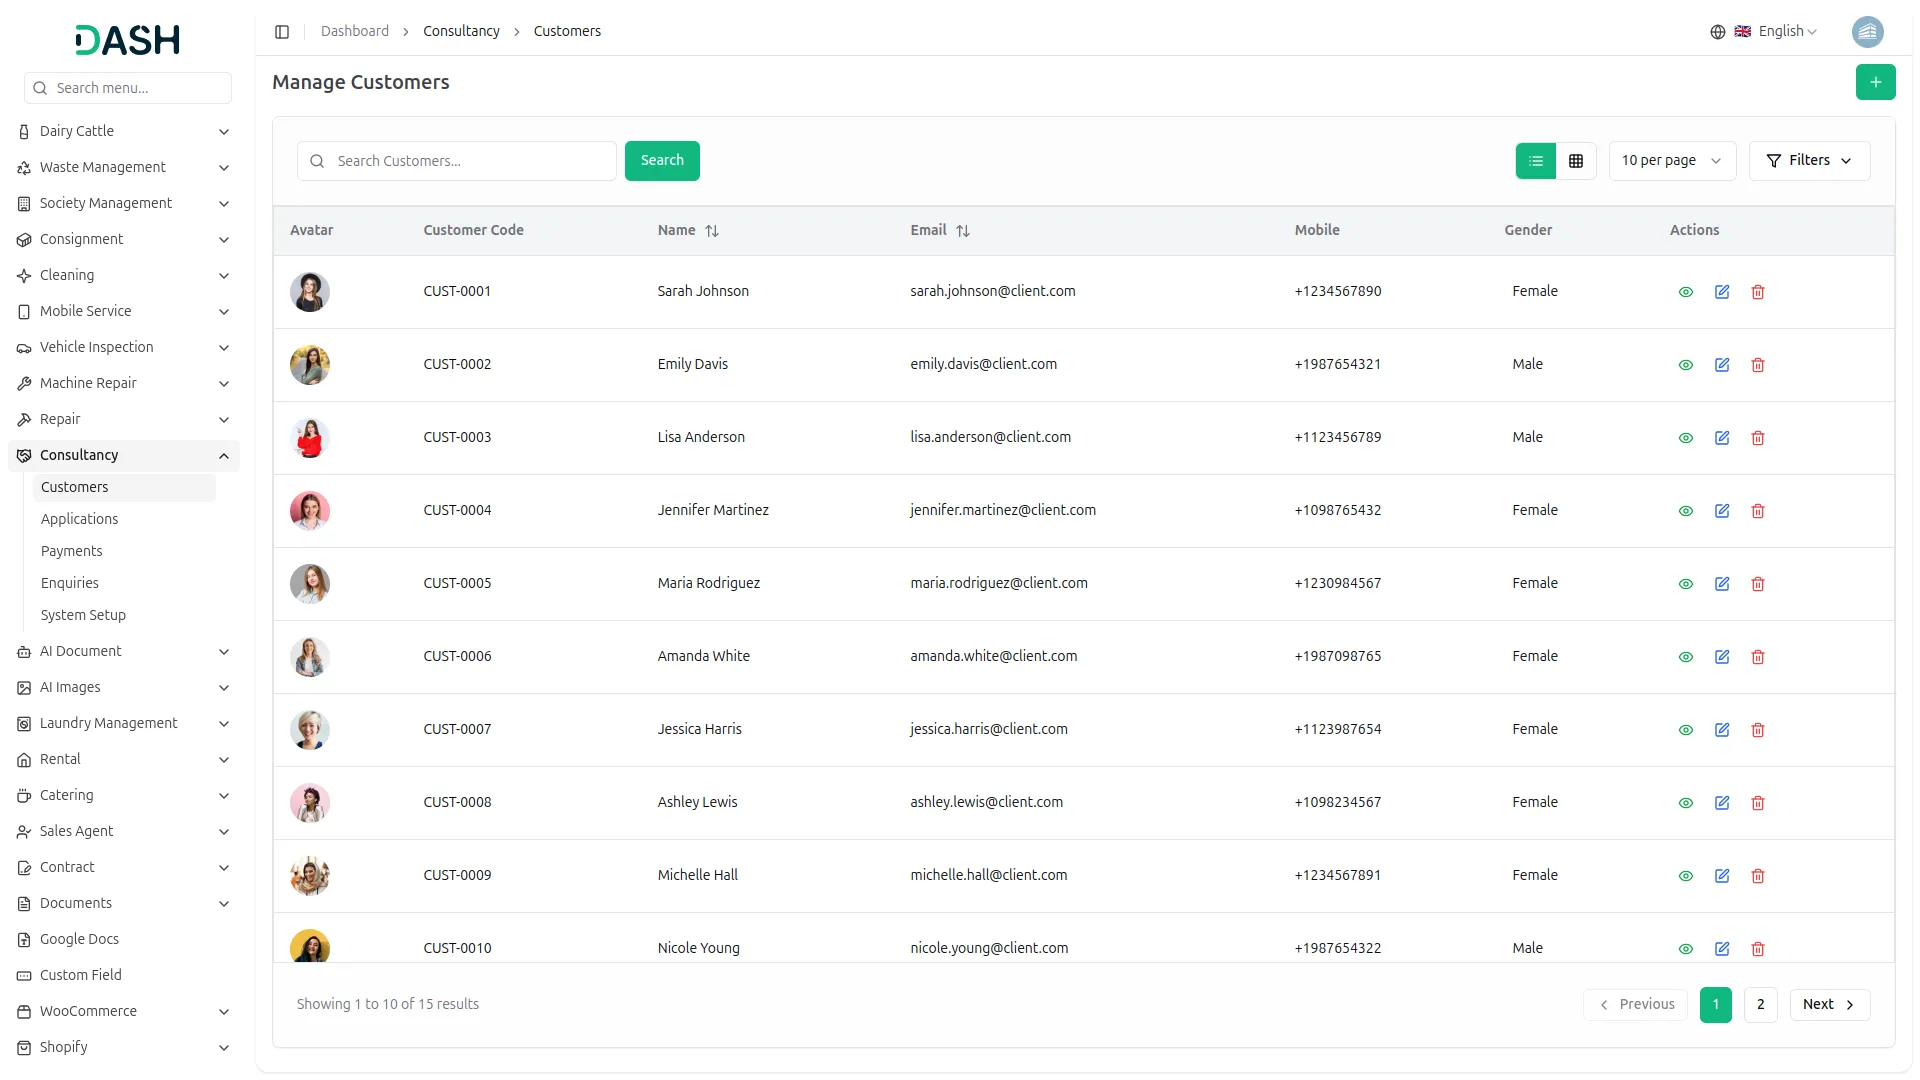Toggle the sidebar collapse icon
The width and height of the screenshot is (1920, 1080).
coord(282,32)
